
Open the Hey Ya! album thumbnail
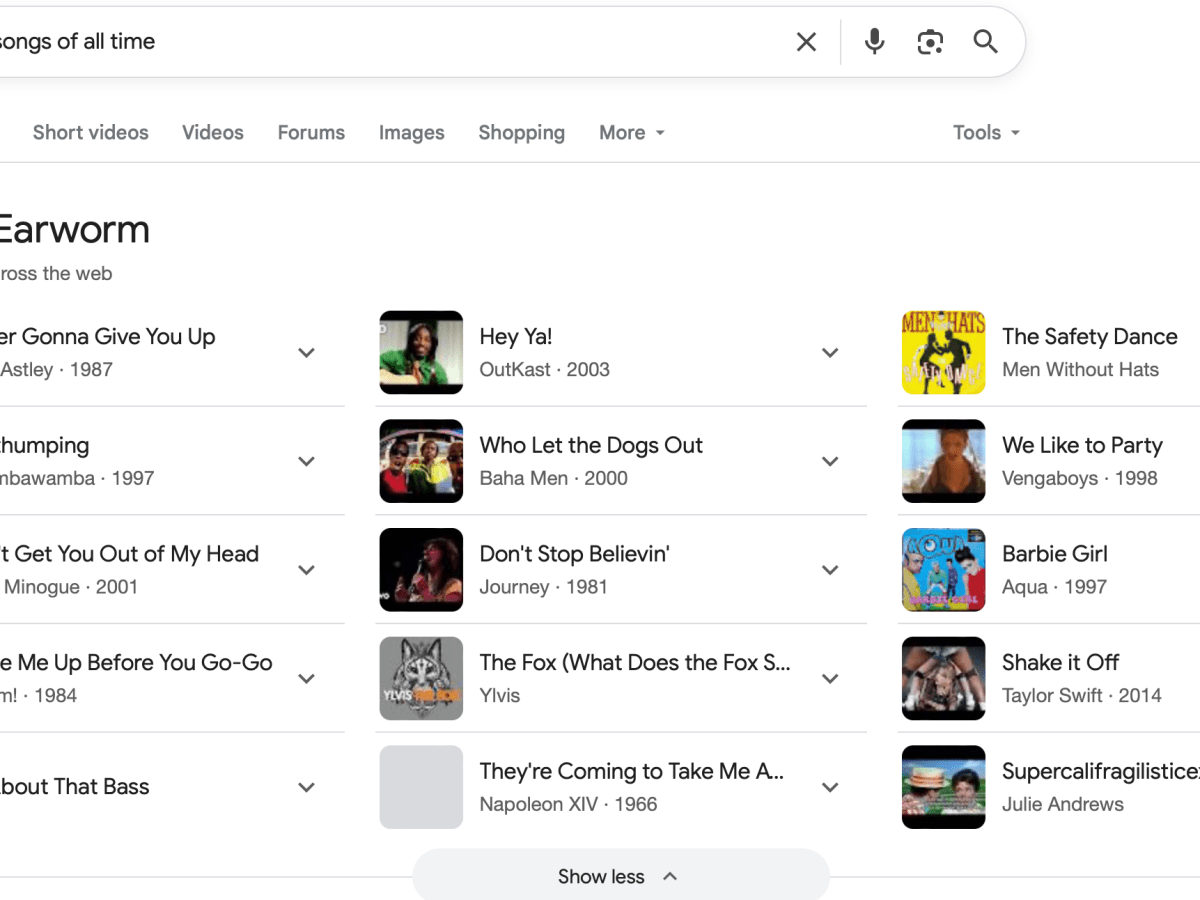point(421,352)
